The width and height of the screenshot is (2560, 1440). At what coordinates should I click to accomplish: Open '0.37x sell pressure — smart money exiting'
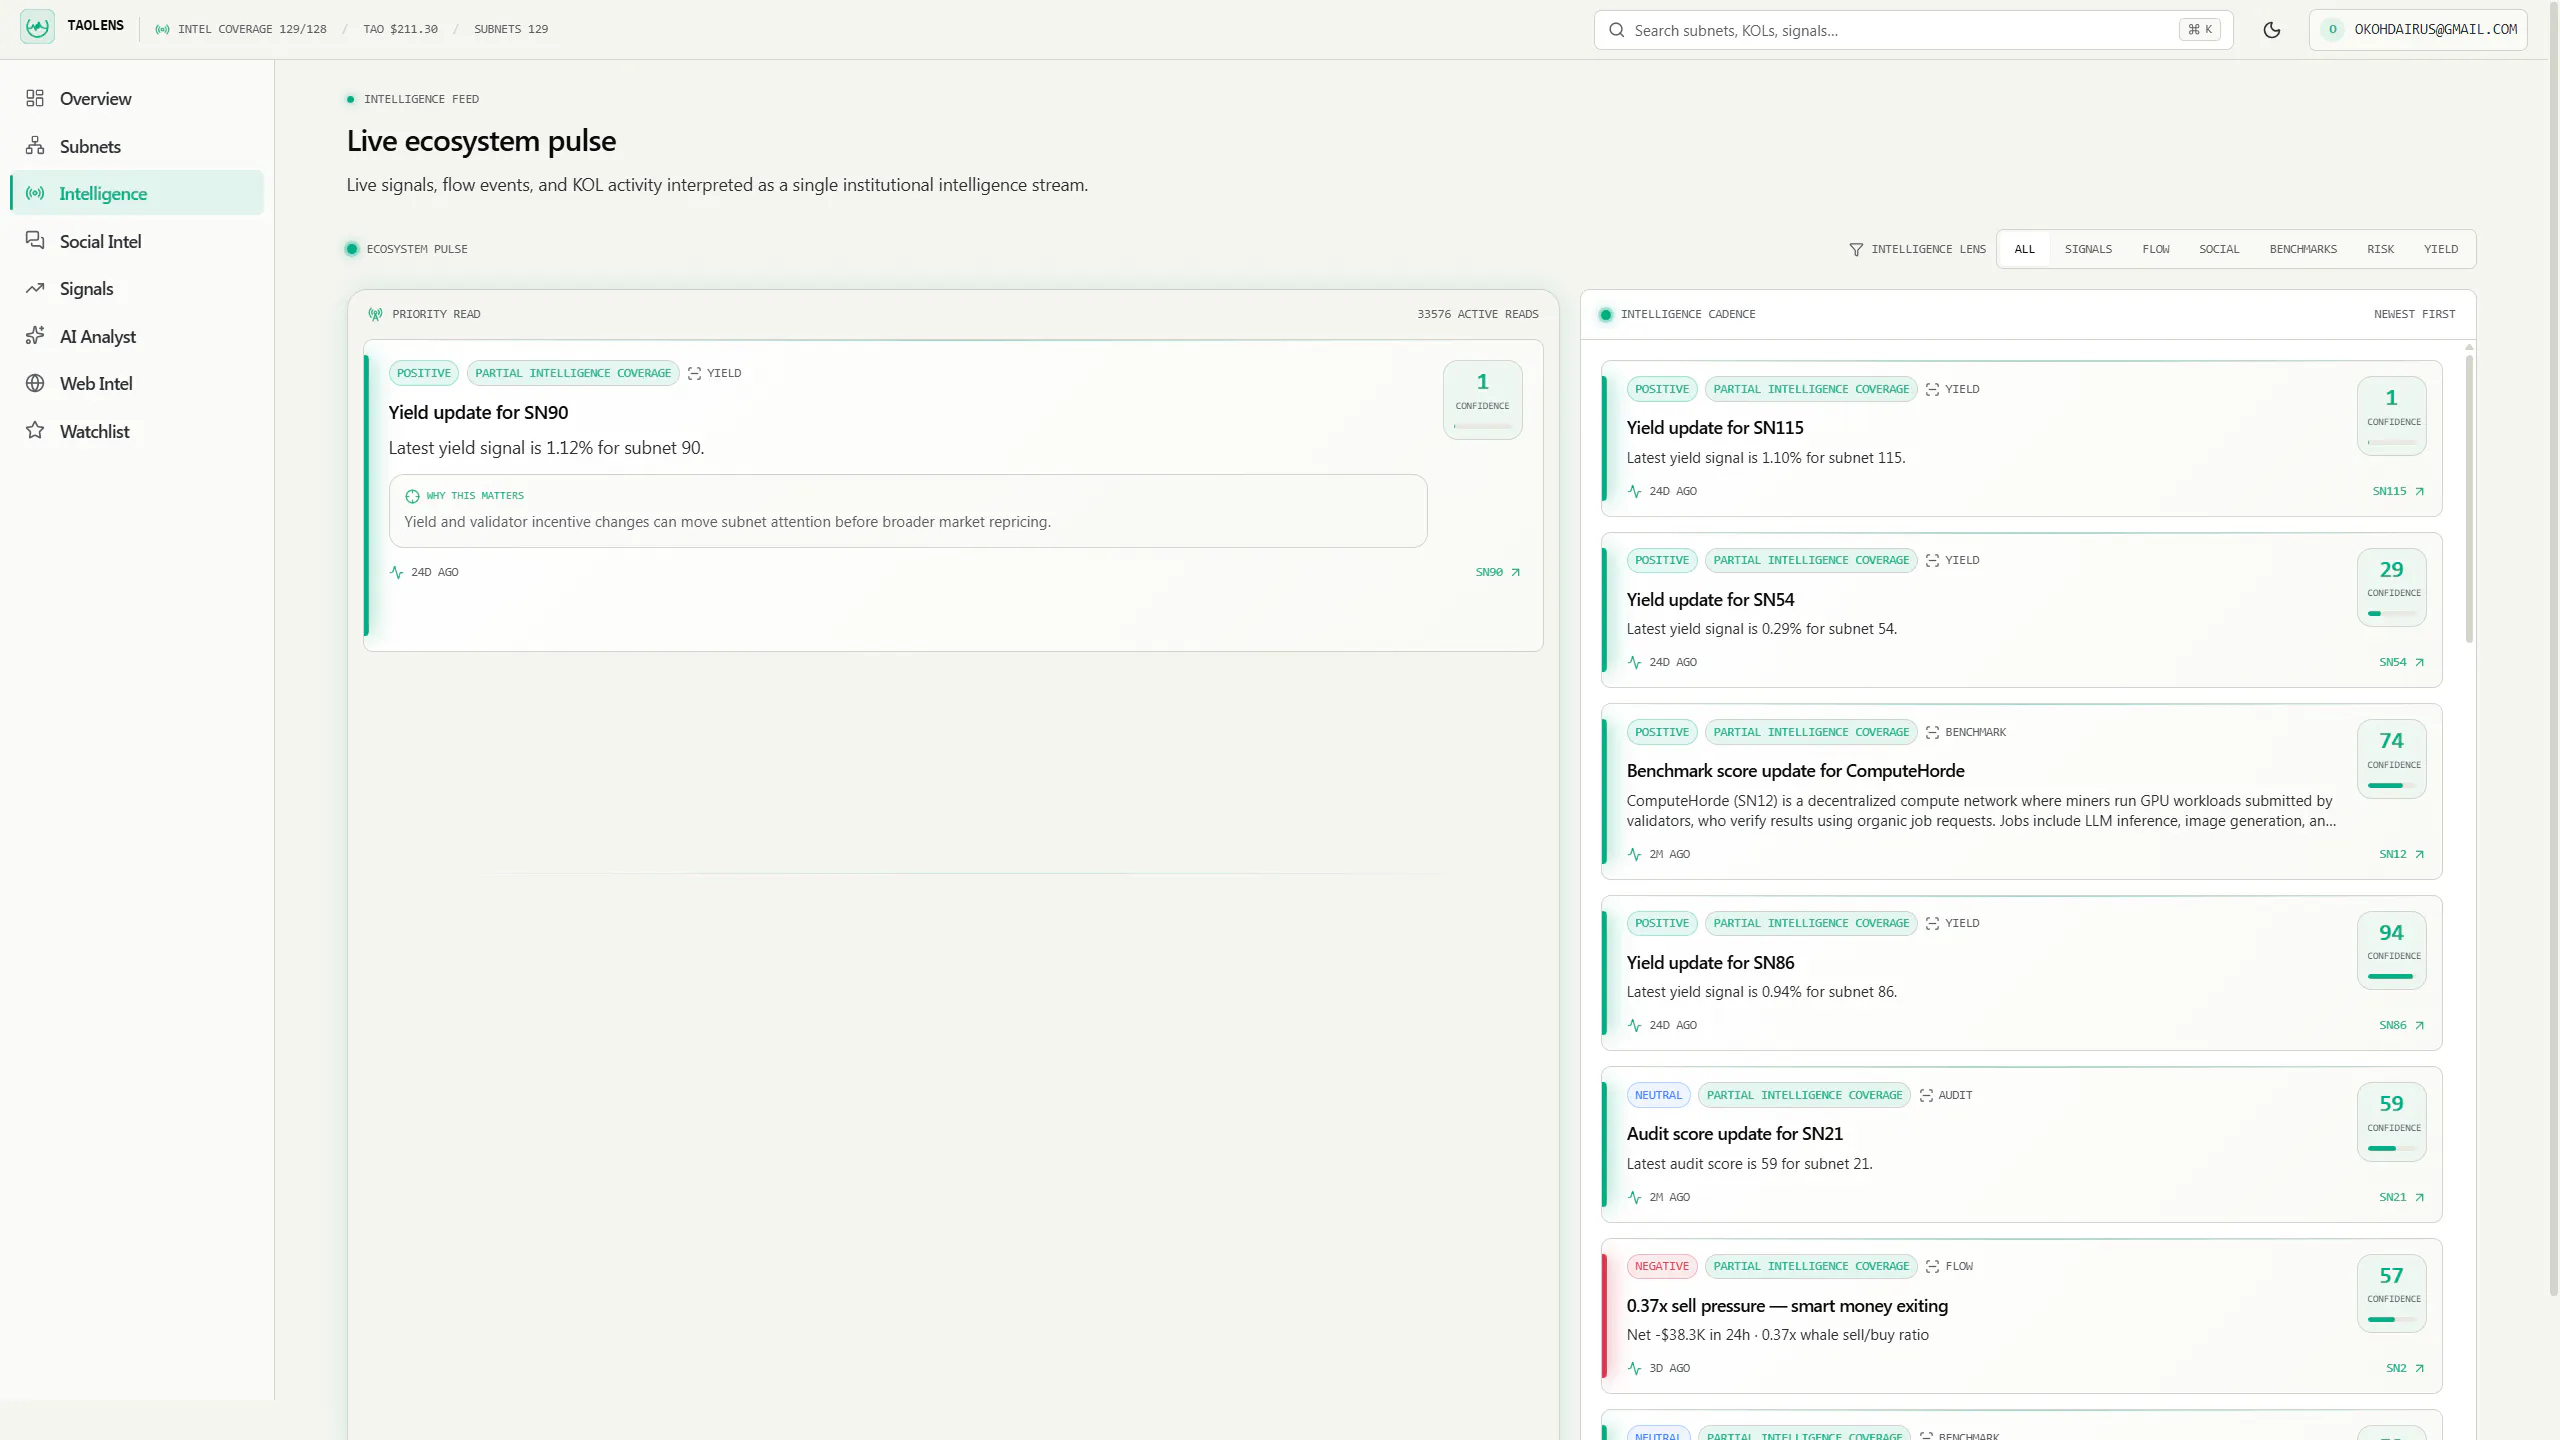[1787, 1305]
